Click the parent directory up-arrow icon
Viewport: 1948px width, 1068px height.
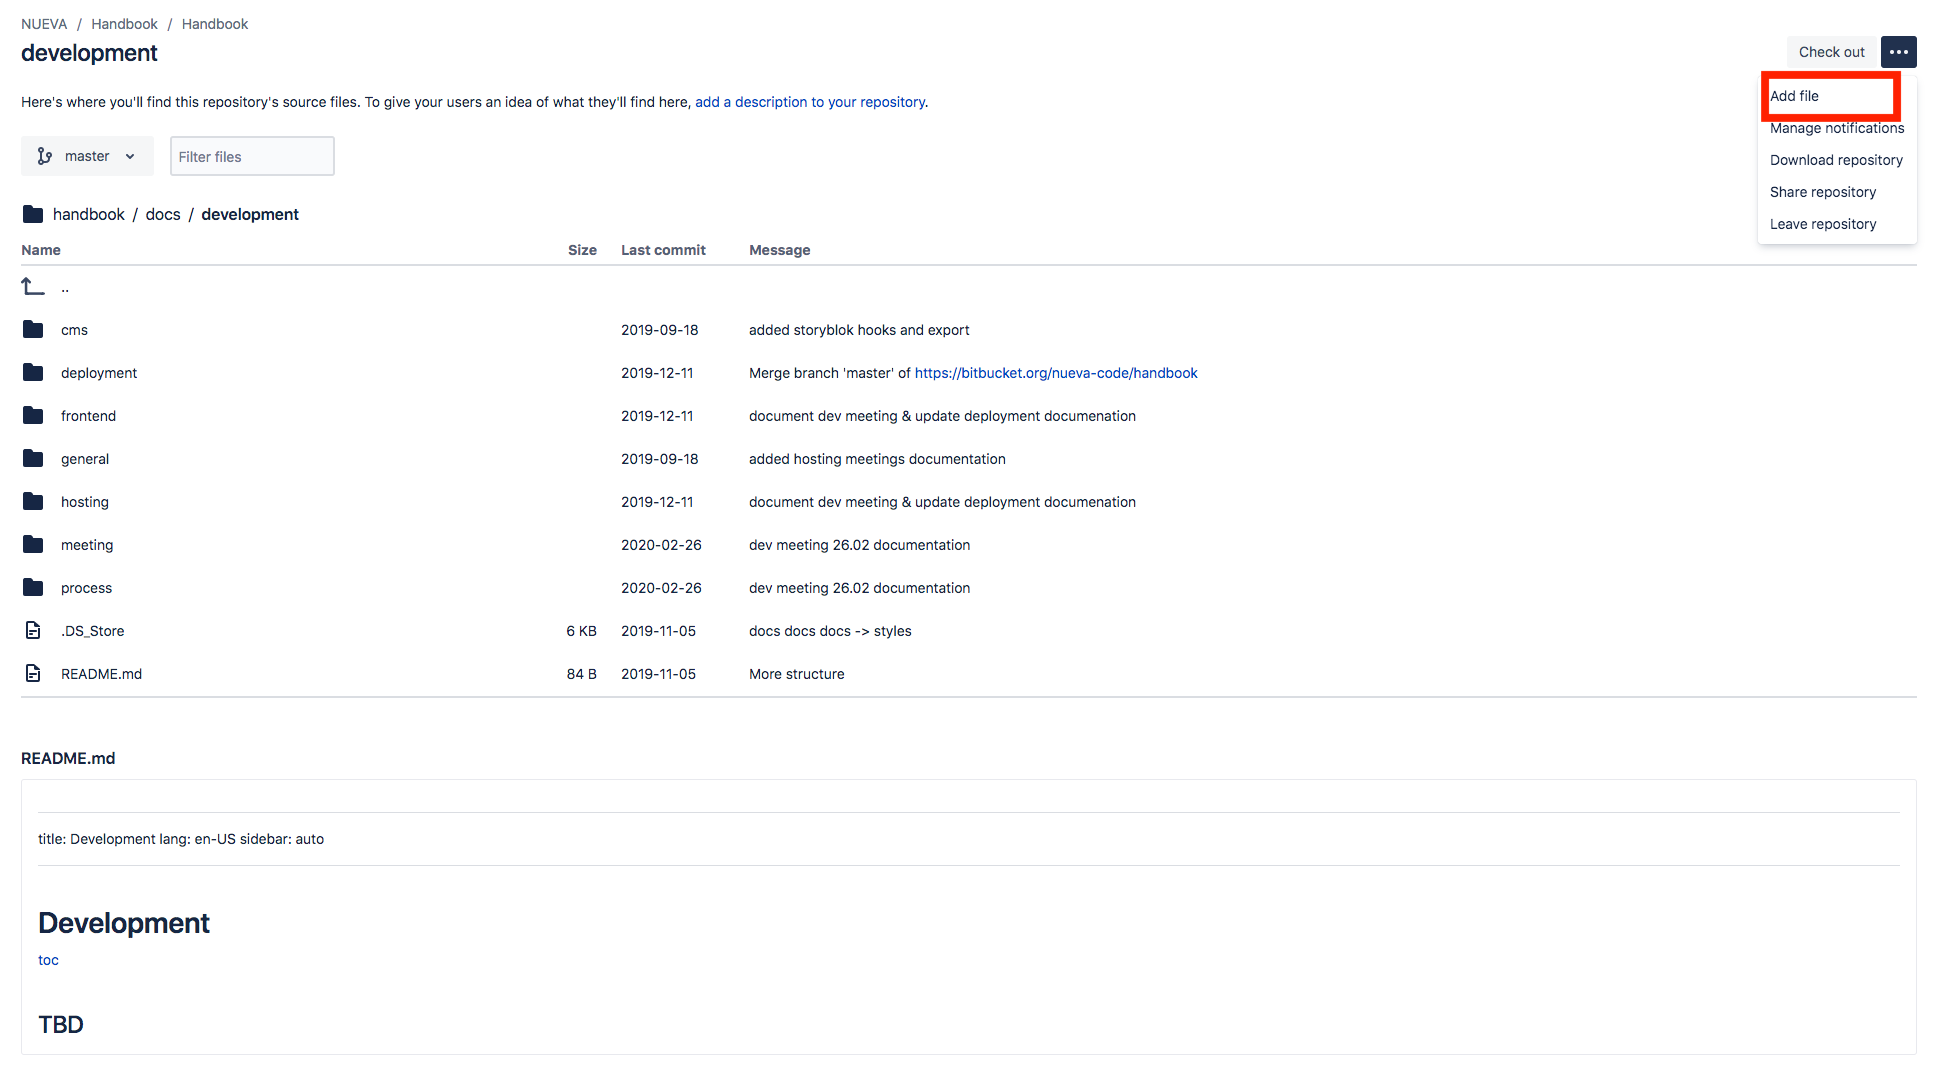33,288
